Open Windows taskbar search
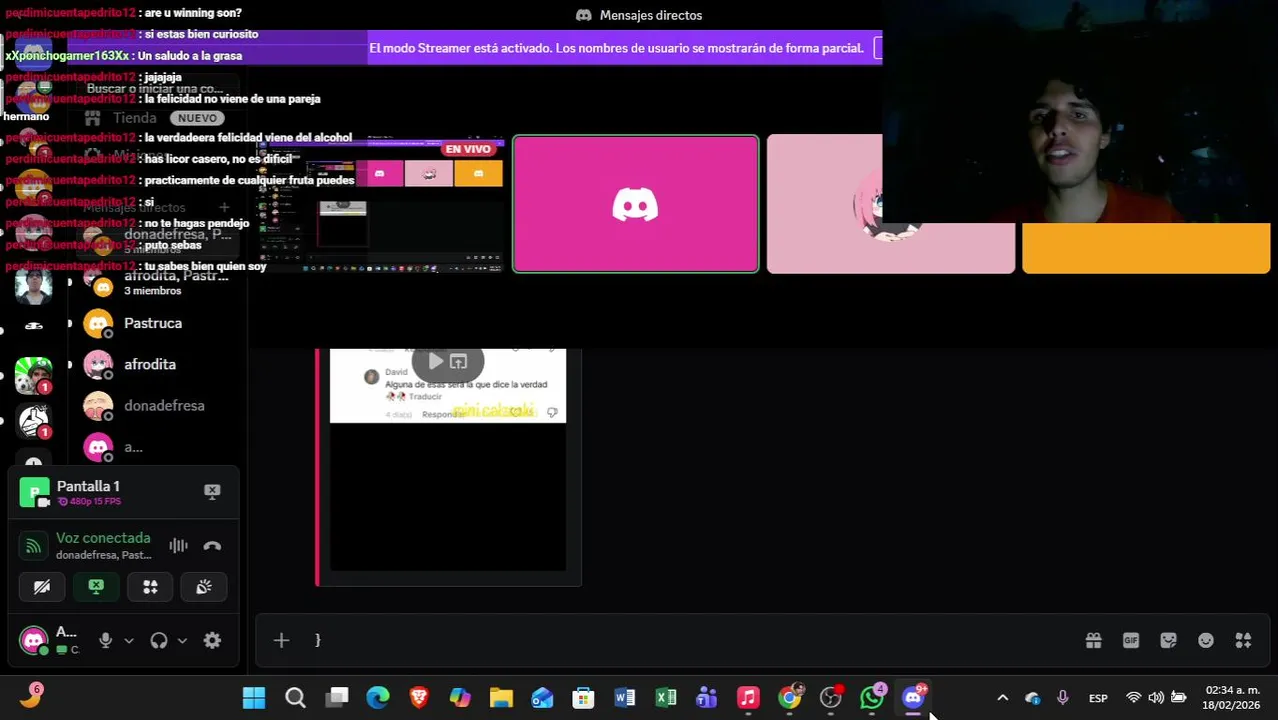Image resolution: width=1278 pixels, height=720 pixels. (295, 698)
